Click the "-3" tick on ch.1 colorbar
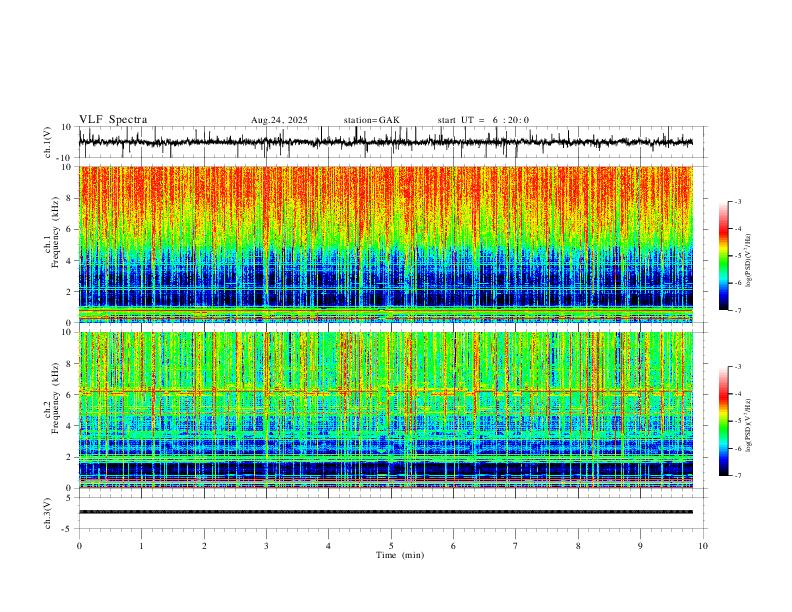The image size is (792, 612). click(737, 201)
